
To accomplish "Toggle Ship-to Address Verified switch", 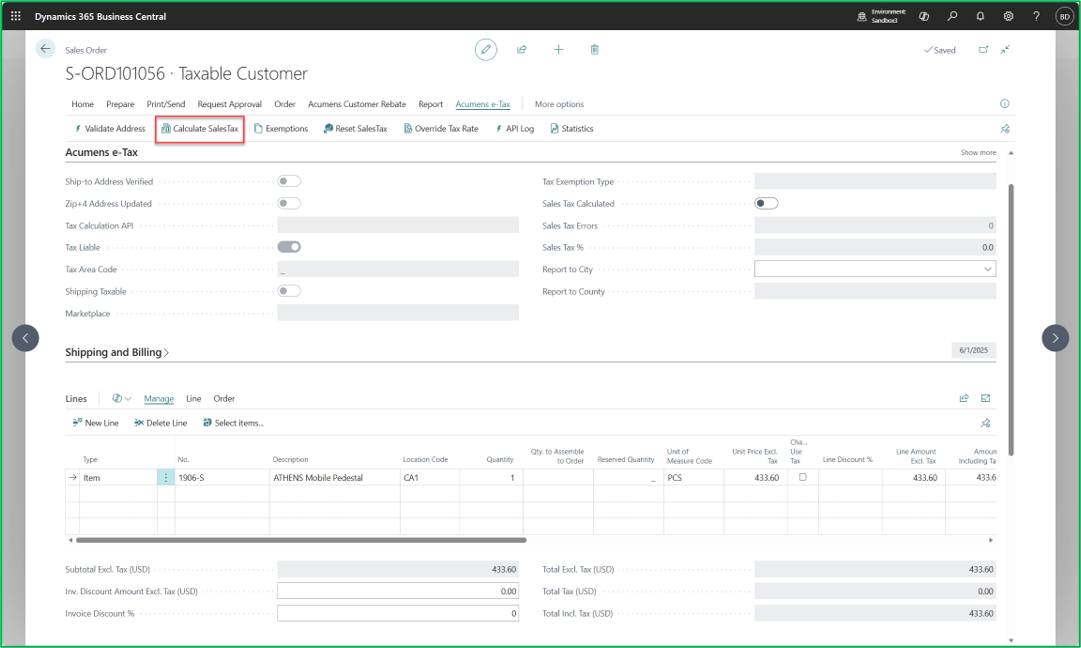I will point(289,181).
